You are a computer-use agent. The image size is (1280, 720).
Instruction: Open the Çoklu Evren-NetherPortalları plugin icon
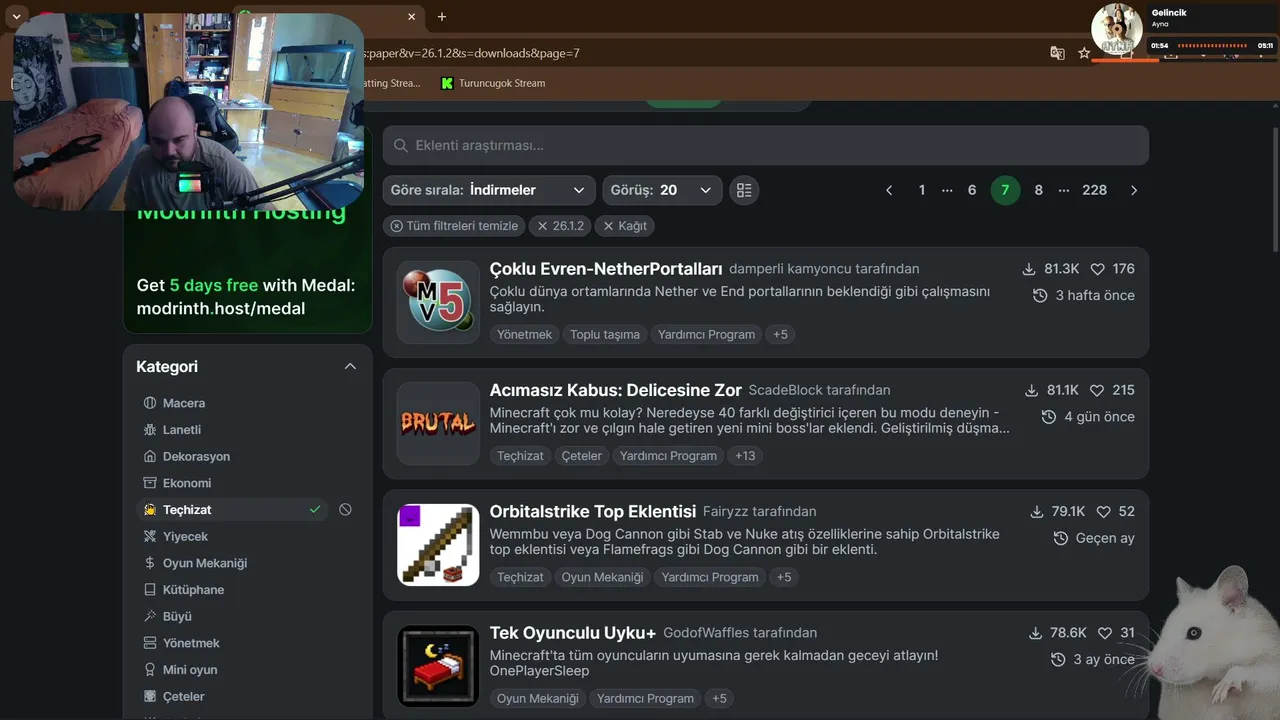(438, 302)
